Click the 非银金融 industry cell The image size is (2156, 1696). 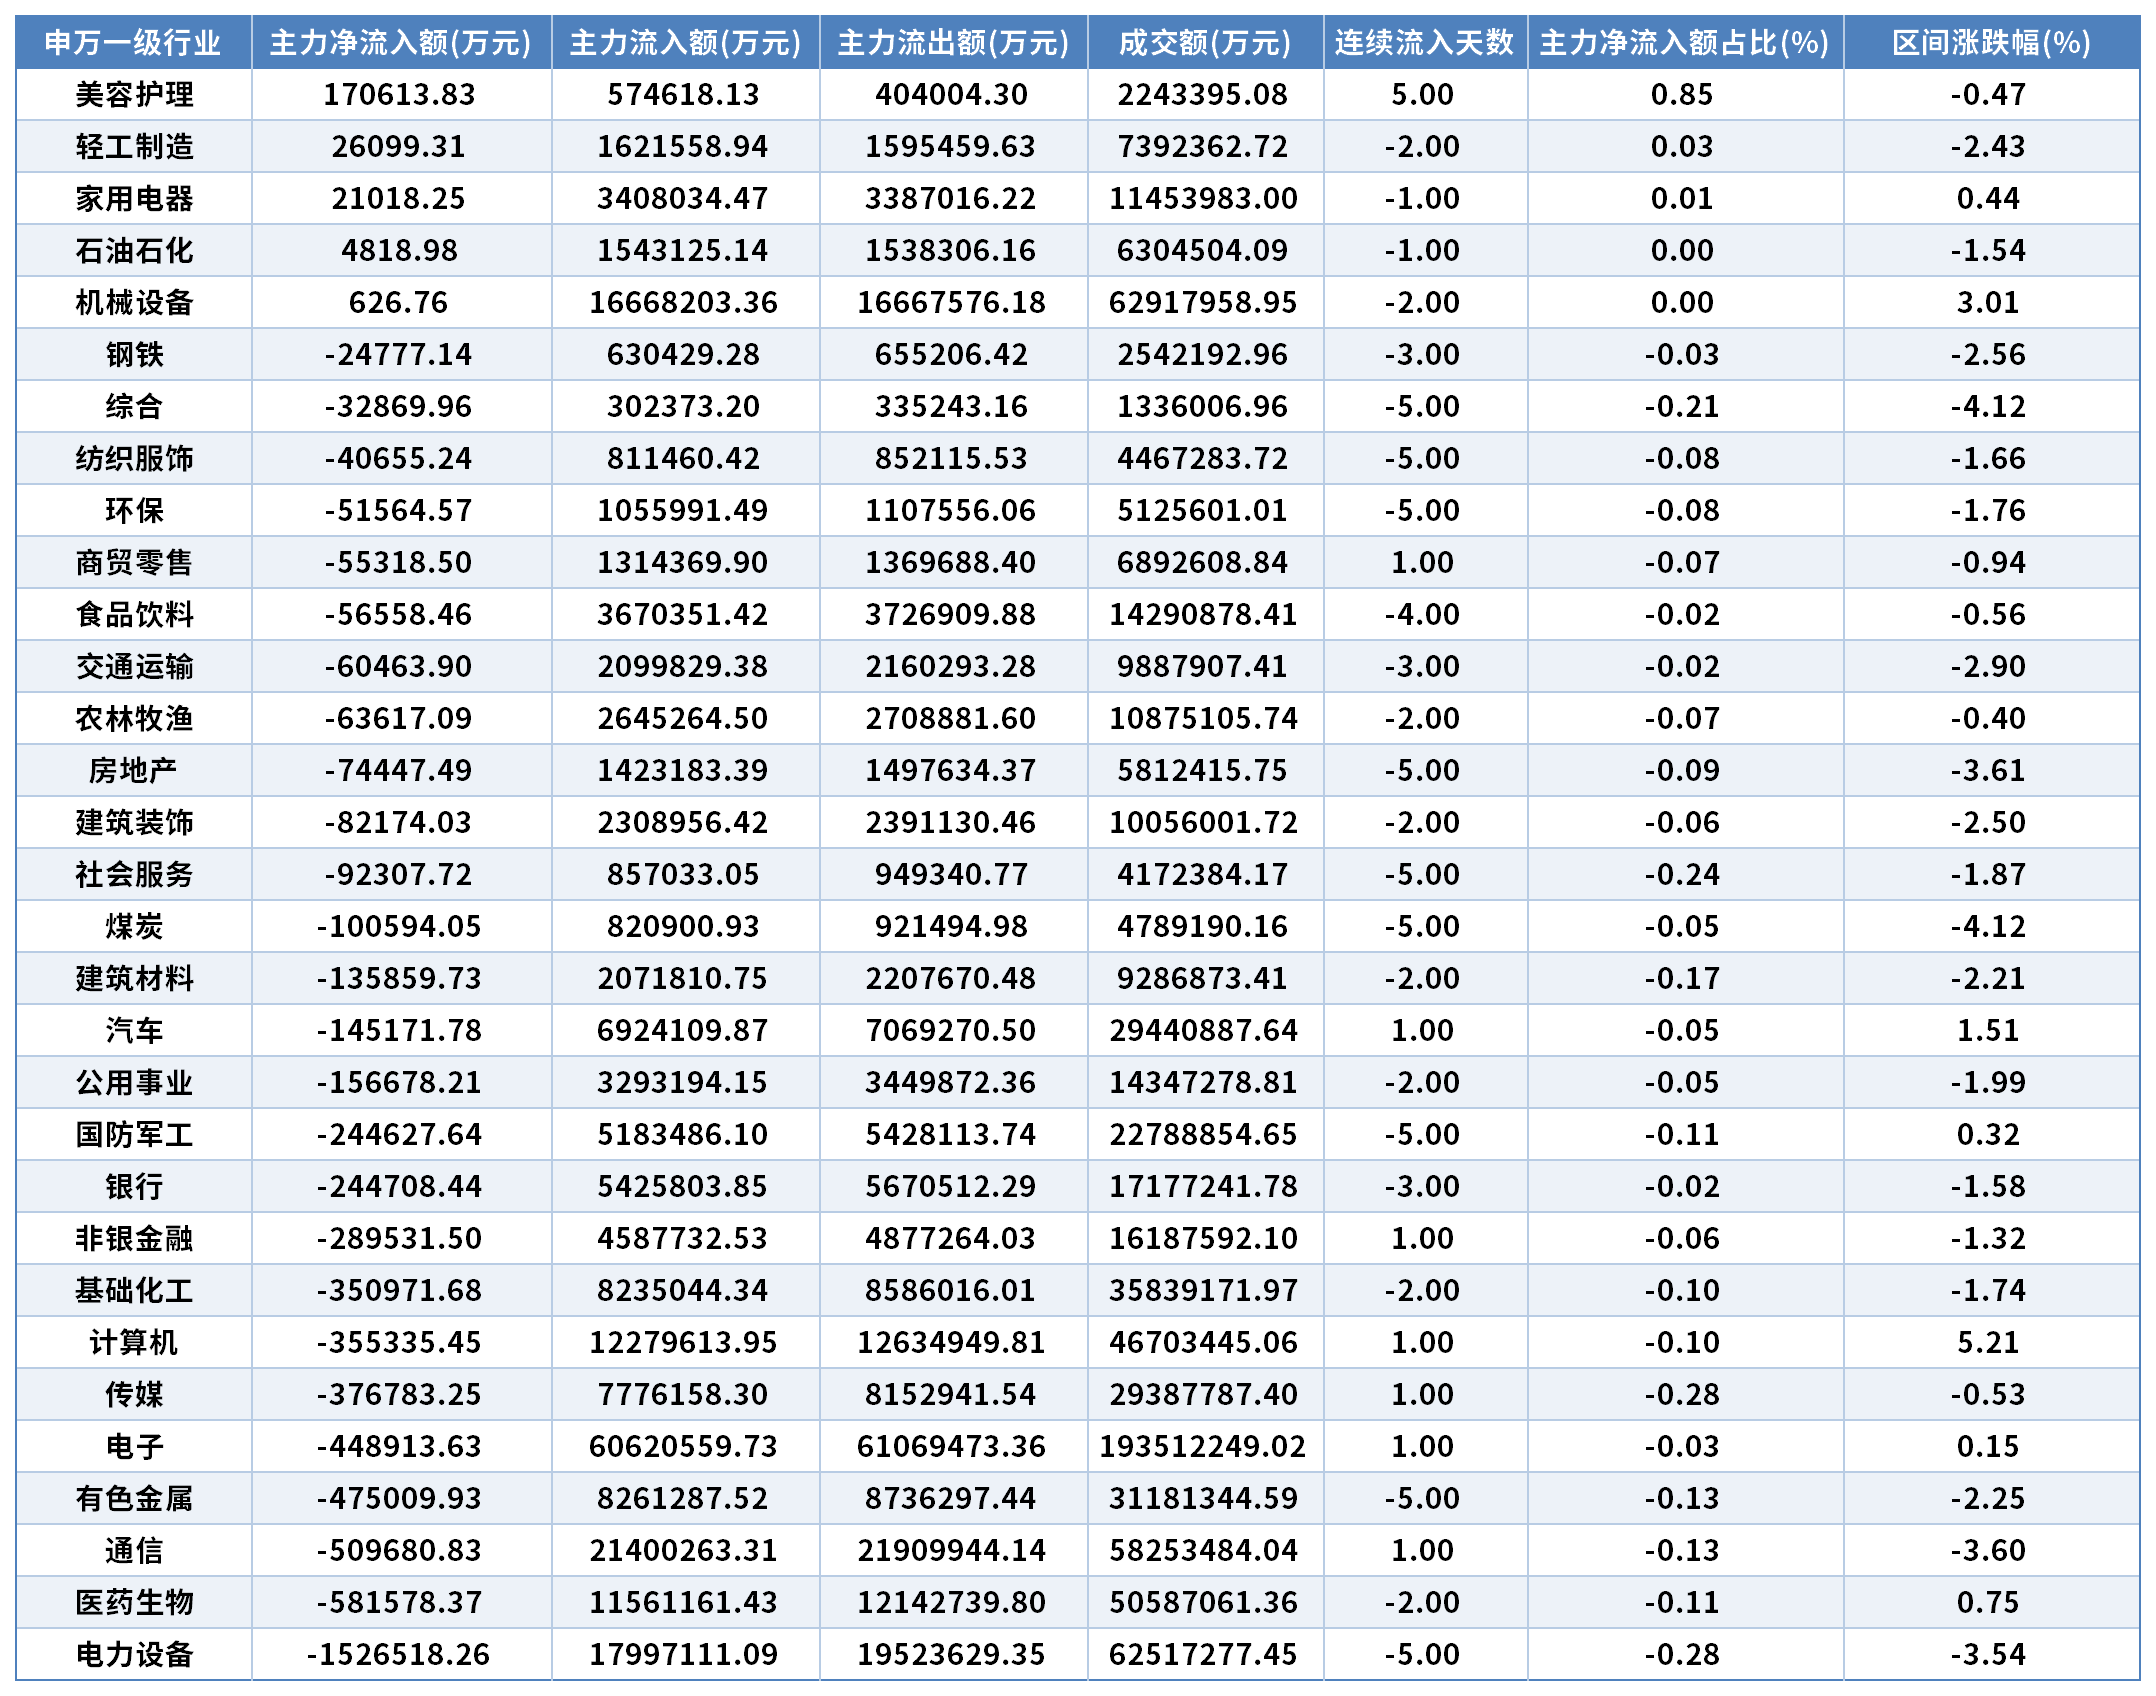point(134,1239)
